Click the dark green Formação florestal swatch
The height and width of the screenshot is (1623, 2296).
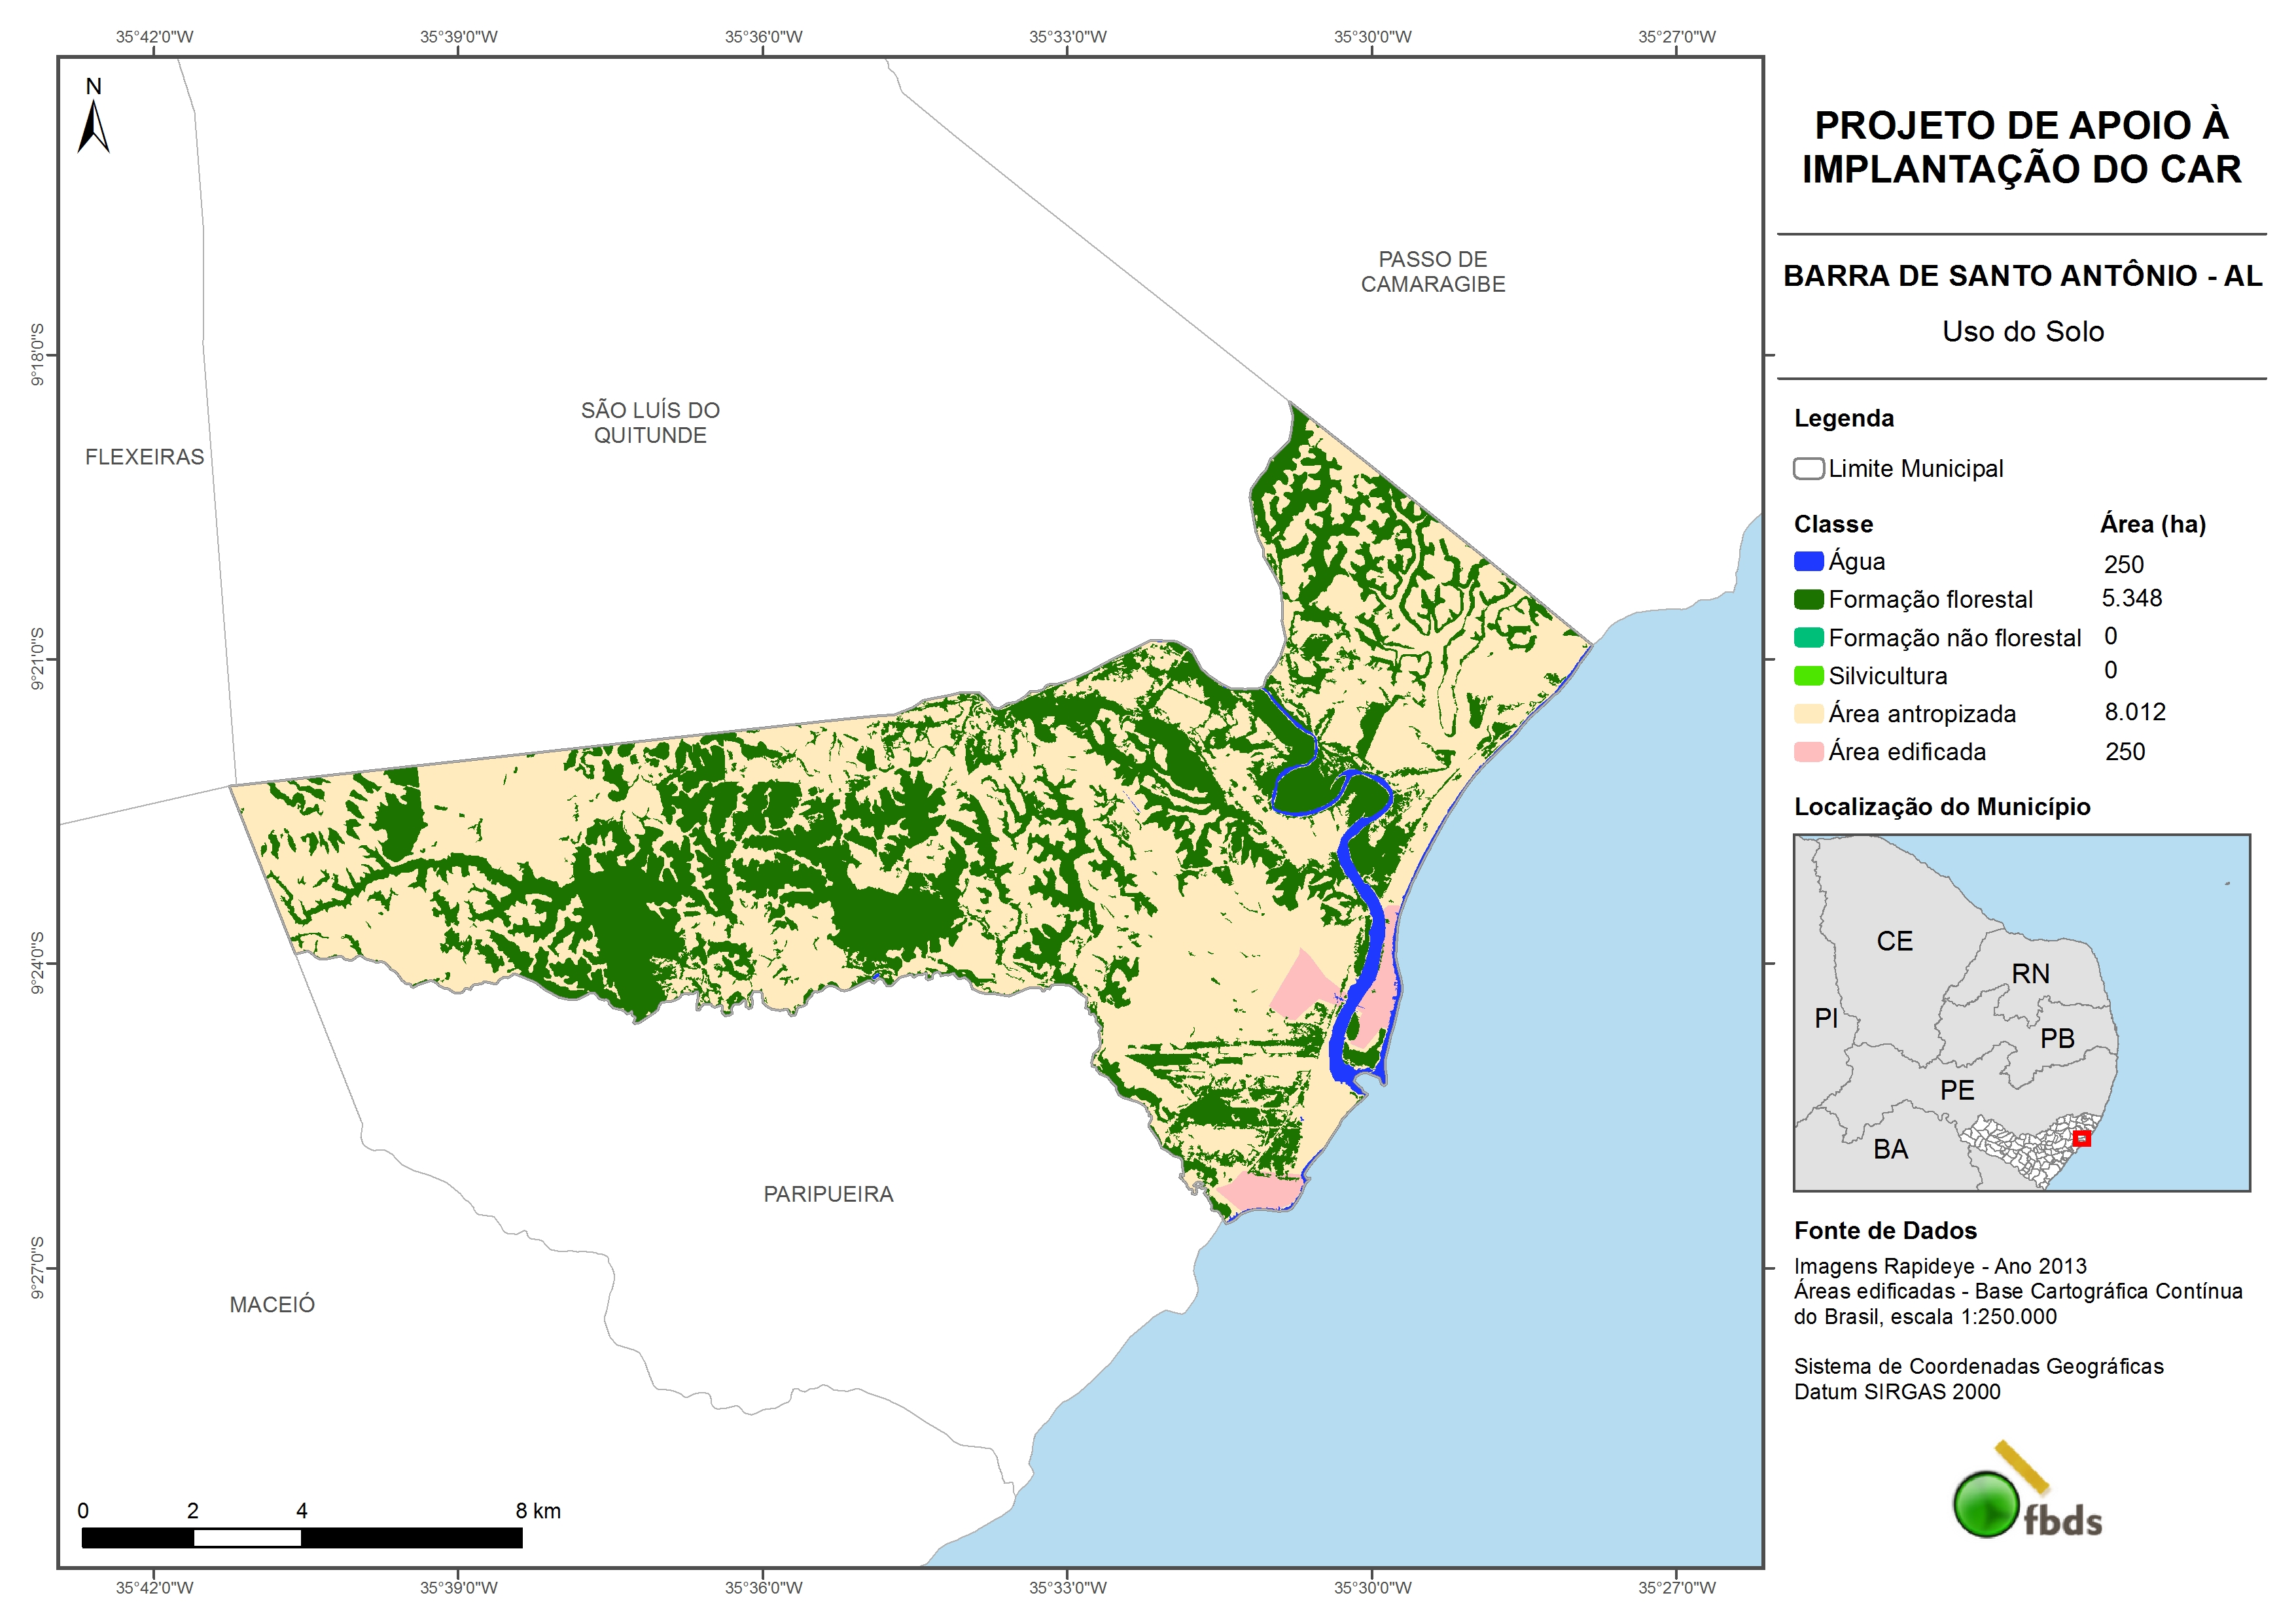click(x=1808, y=600)
